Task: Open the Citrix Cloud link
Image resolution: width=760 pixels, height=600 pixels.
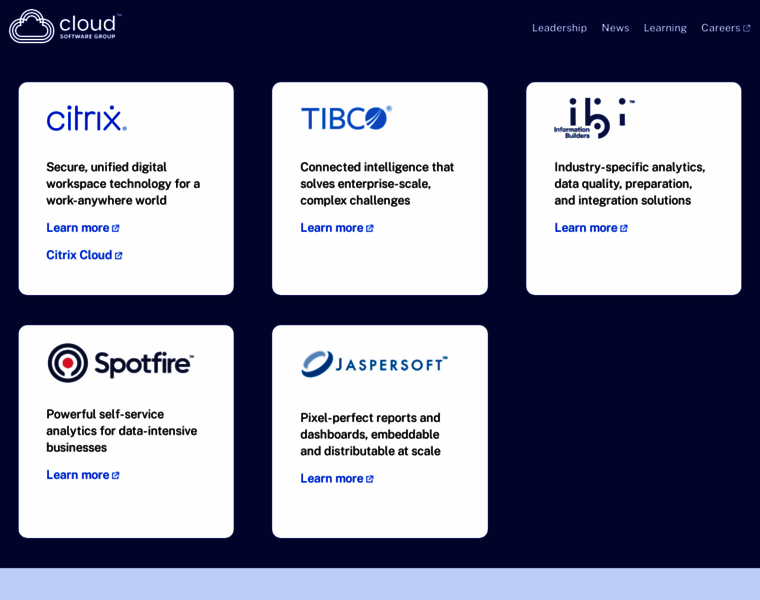Action: click(84, 255)
